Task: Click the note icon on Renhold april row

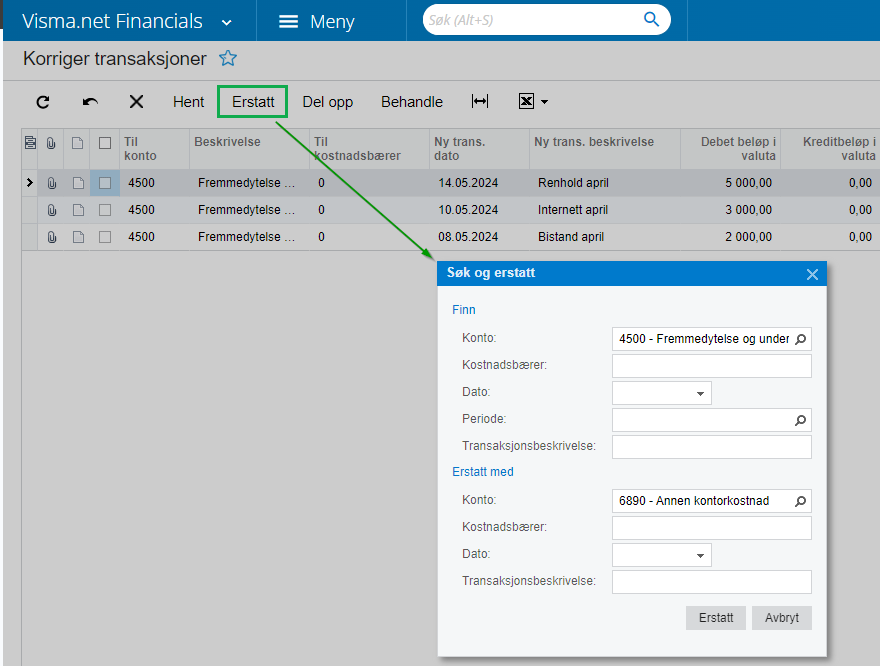Action: coord(78,183)
